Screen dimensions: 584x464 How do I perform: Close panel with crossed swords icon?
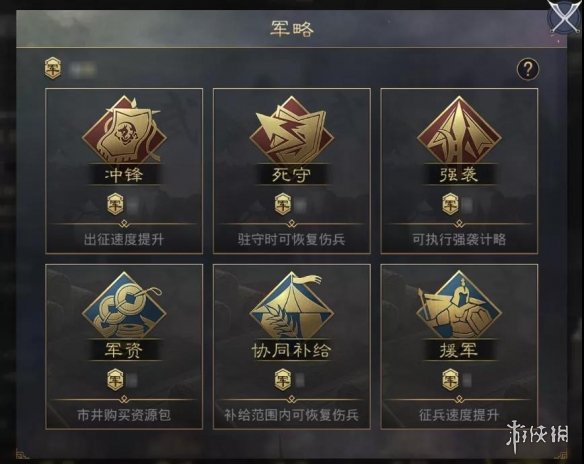565,18
